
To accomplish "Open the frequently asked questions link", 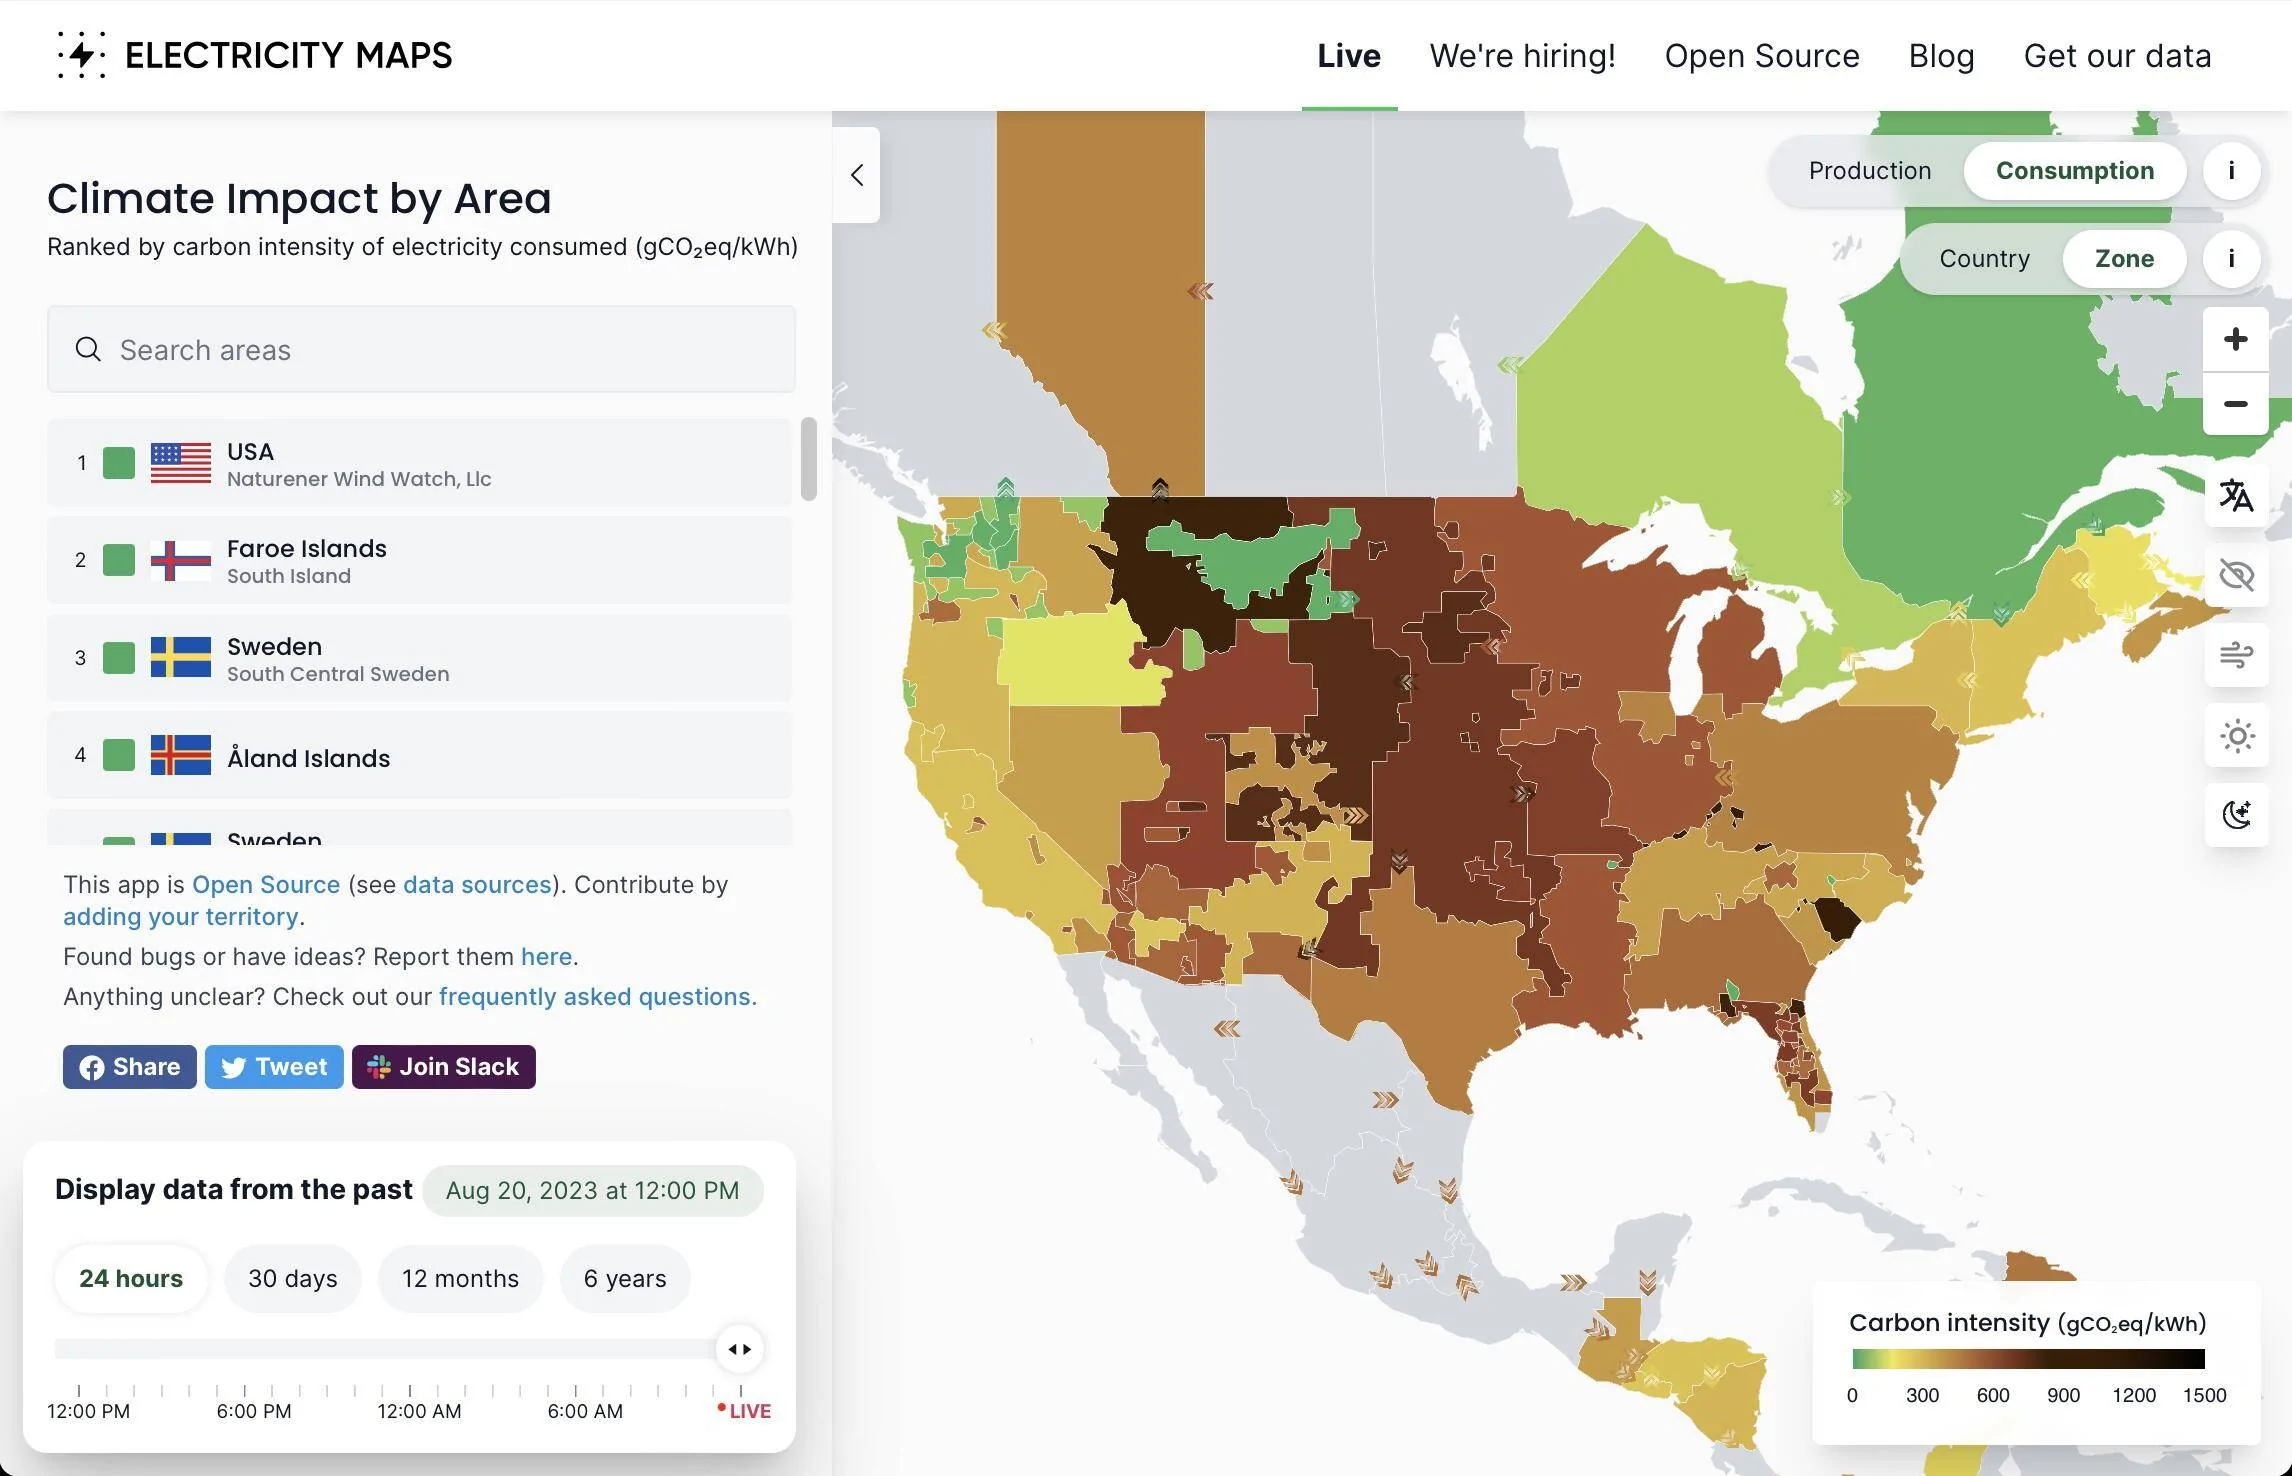I will (x=594, y=997).
